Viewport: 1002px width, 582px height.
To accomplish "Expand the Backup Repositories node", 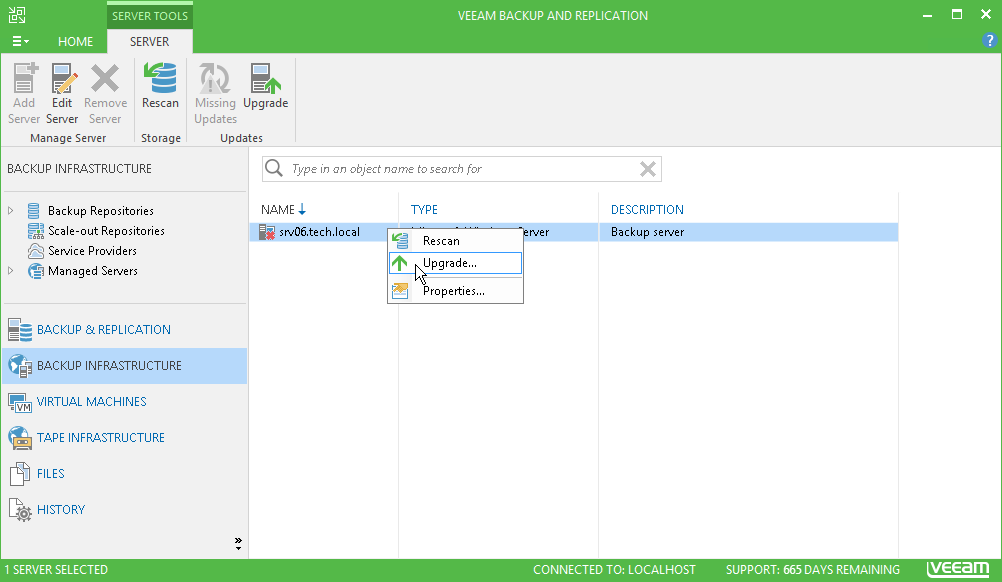I will tap(11, 211).
